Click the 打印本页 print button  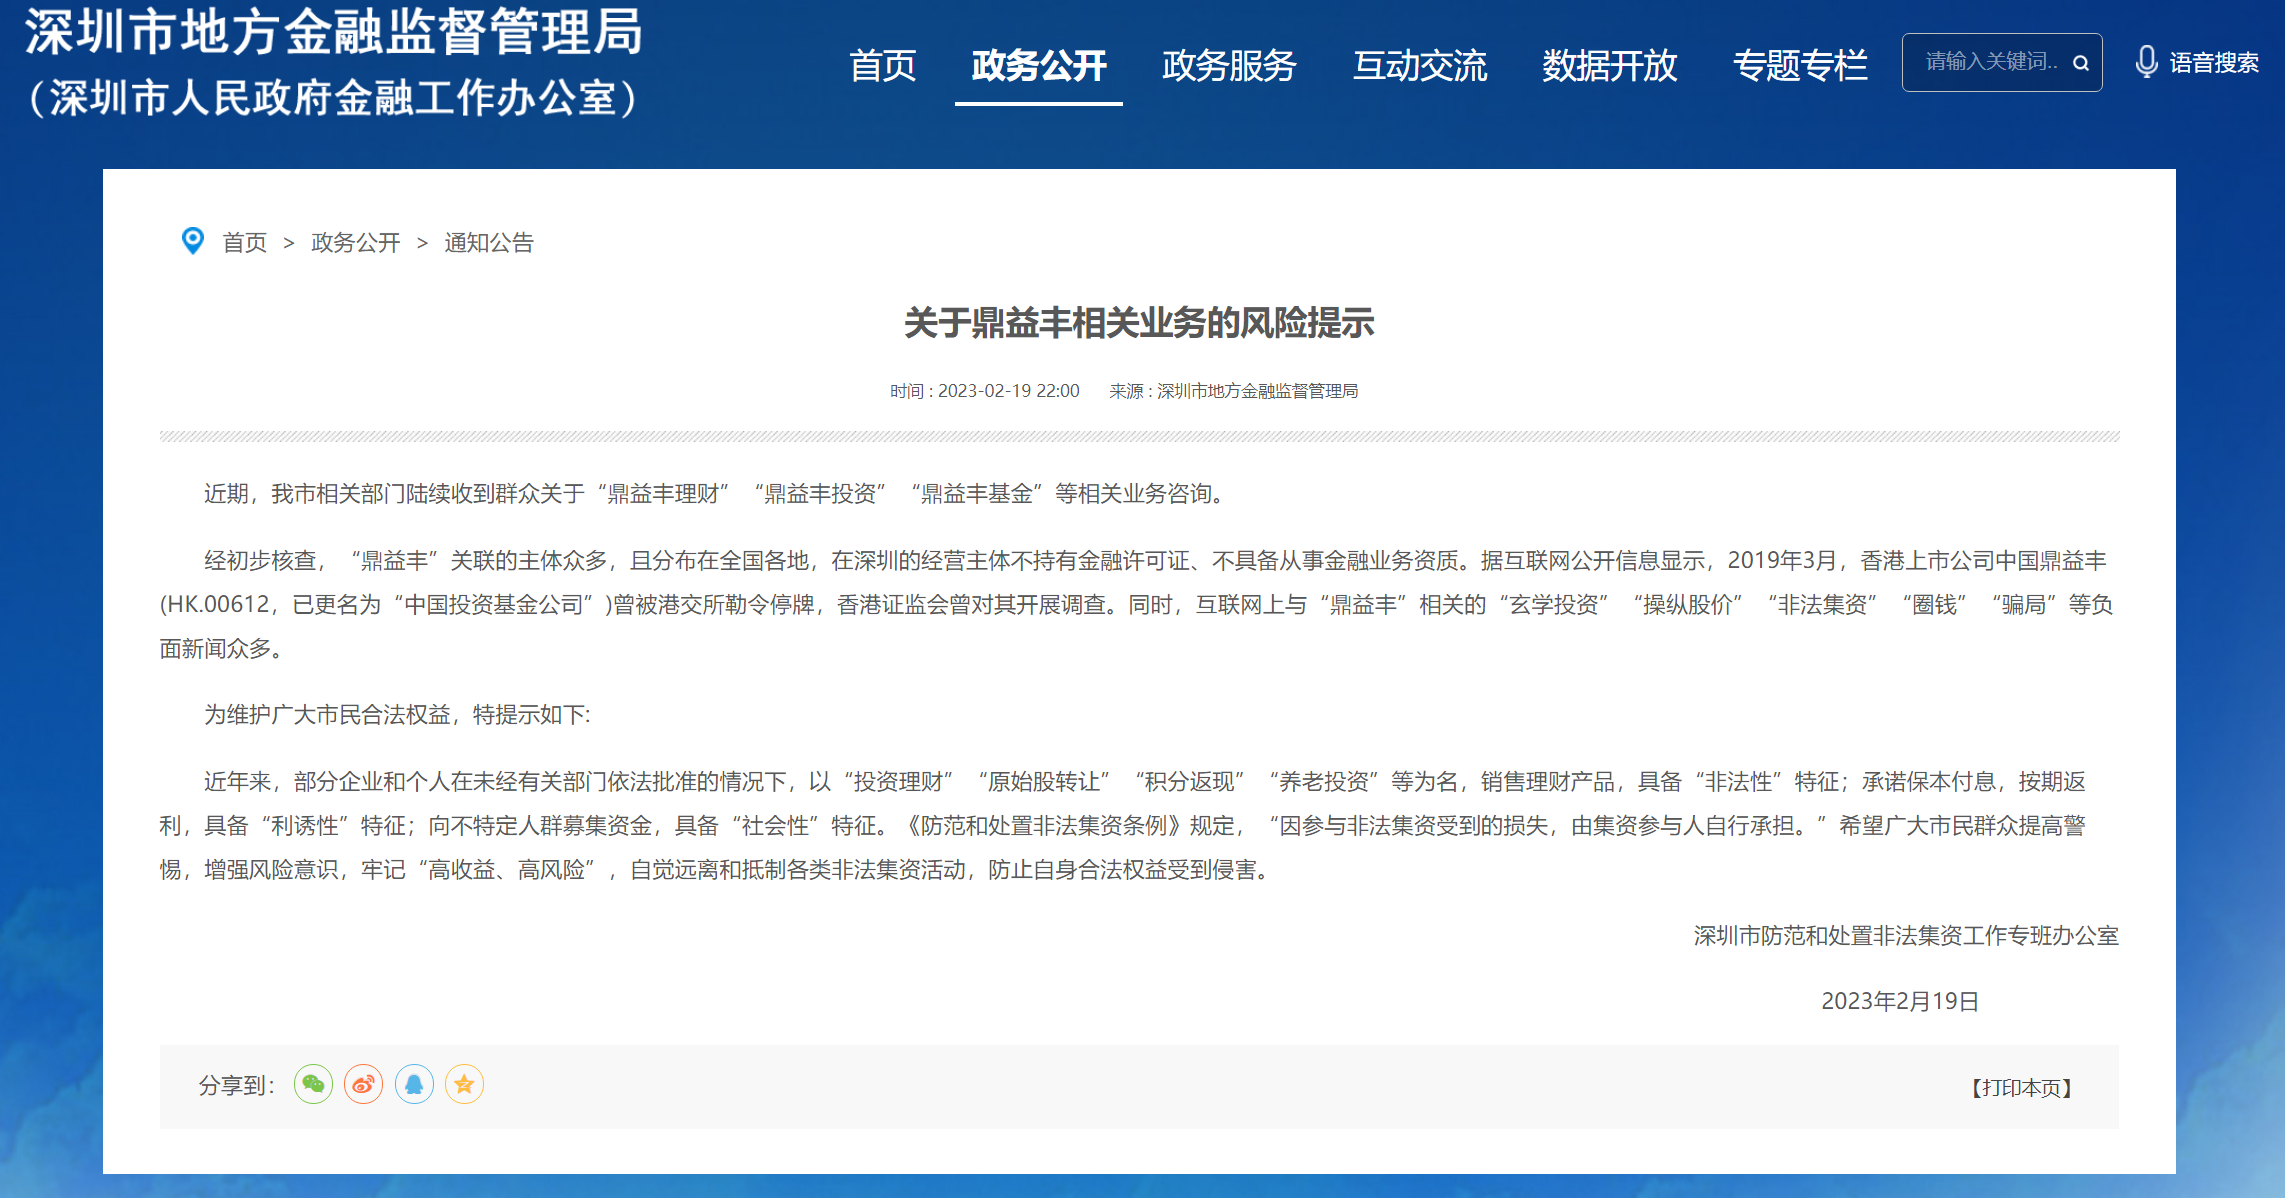coord(2021,1088)
